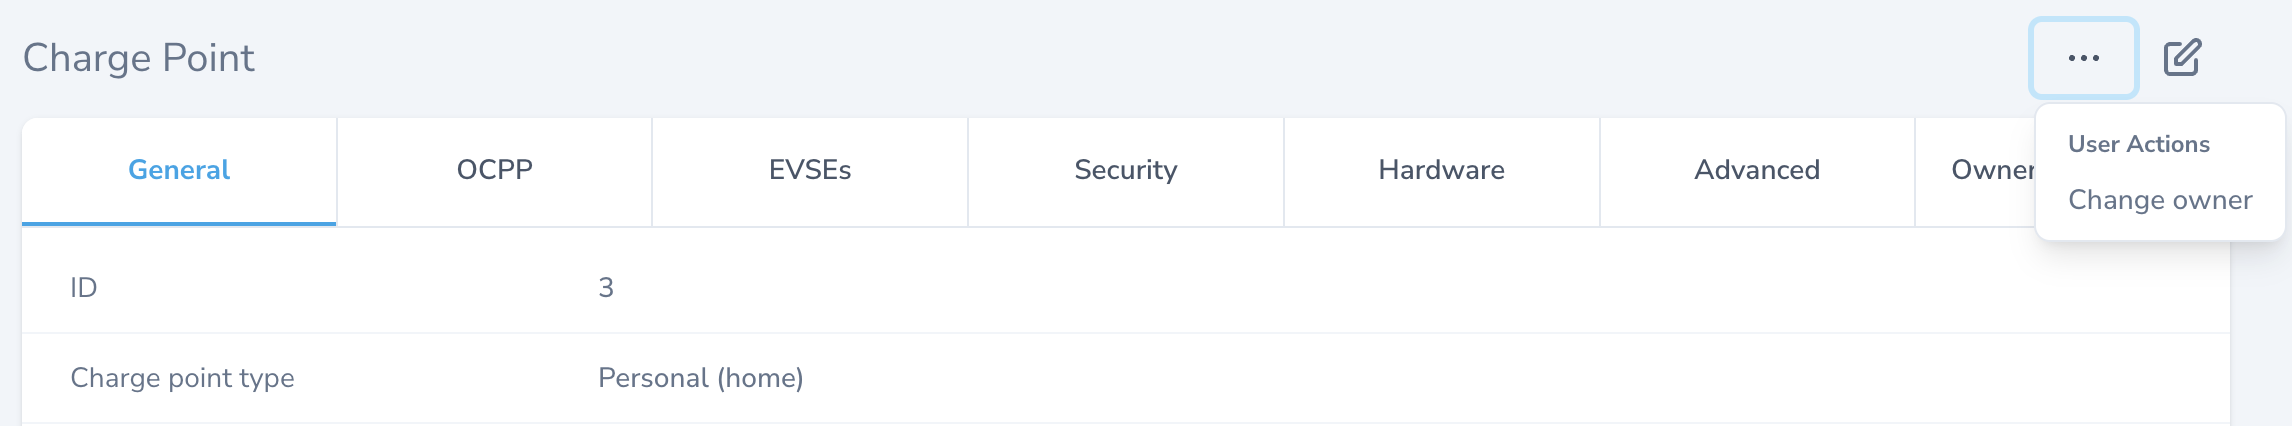
Task: Open the EVSEs tab
Action: [810, 171]
